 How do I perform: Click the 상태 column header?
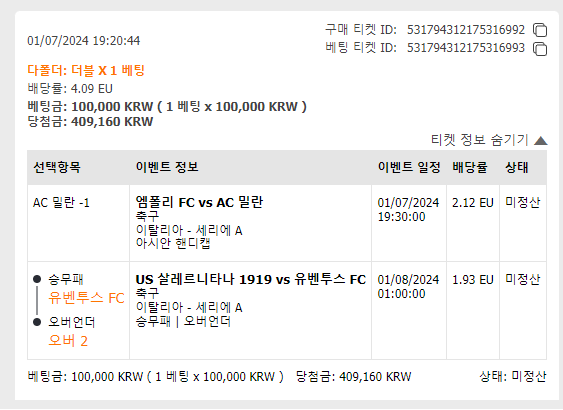tap(517, 167)
